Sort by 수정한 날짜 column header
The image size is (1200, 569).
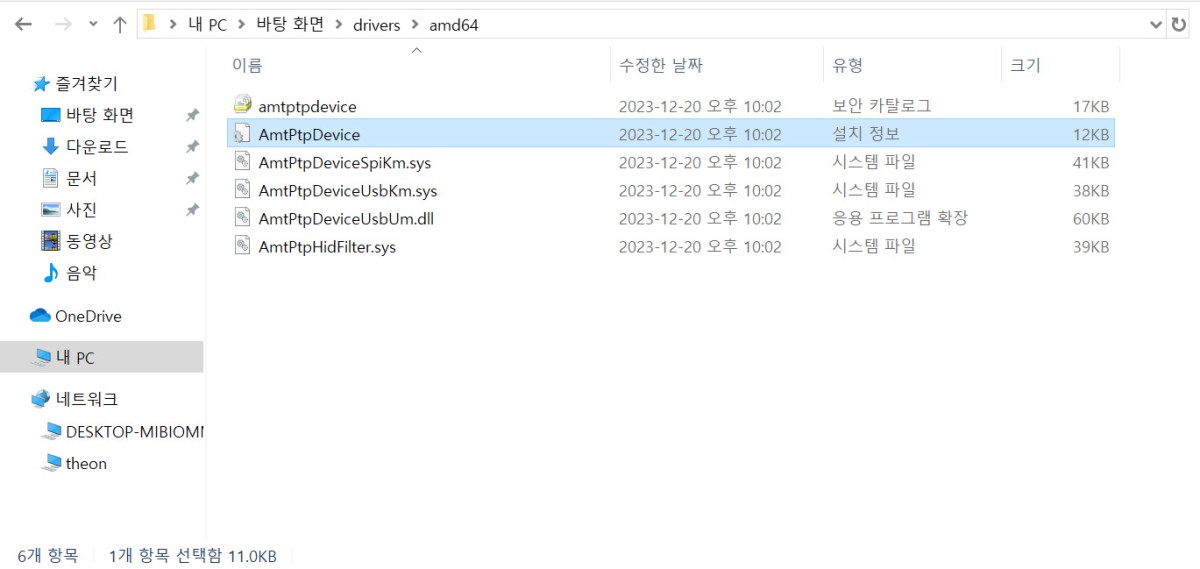[660, 65]
